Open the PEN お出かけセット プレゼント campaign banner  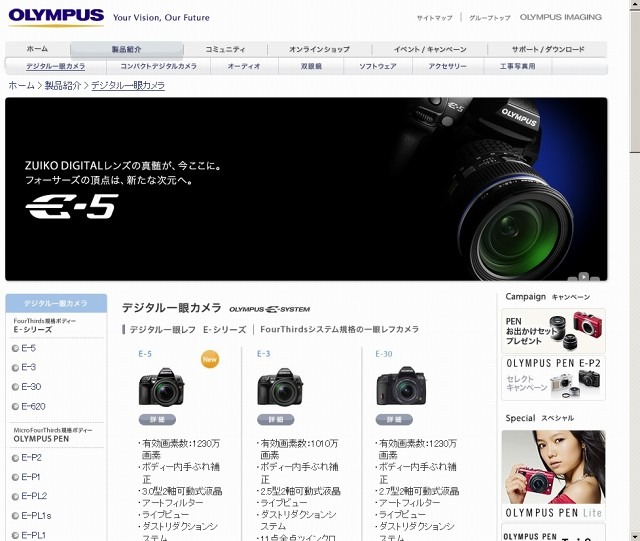tap(553, 331)
